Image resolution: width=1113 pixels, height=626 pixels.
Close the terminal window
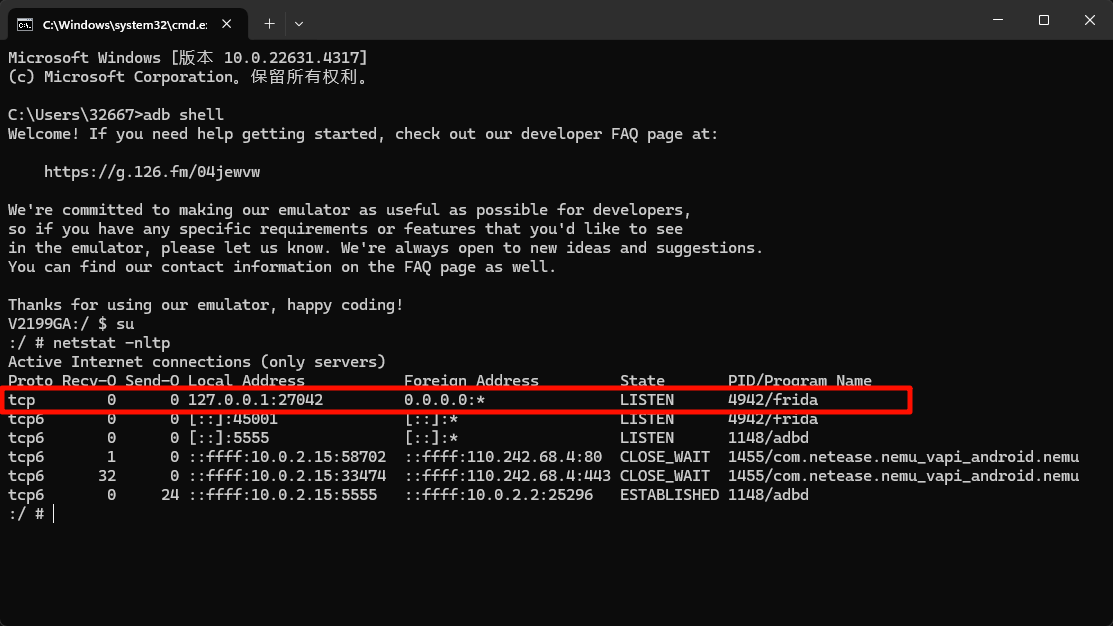pyautogui.click(x=1089, y=20)
